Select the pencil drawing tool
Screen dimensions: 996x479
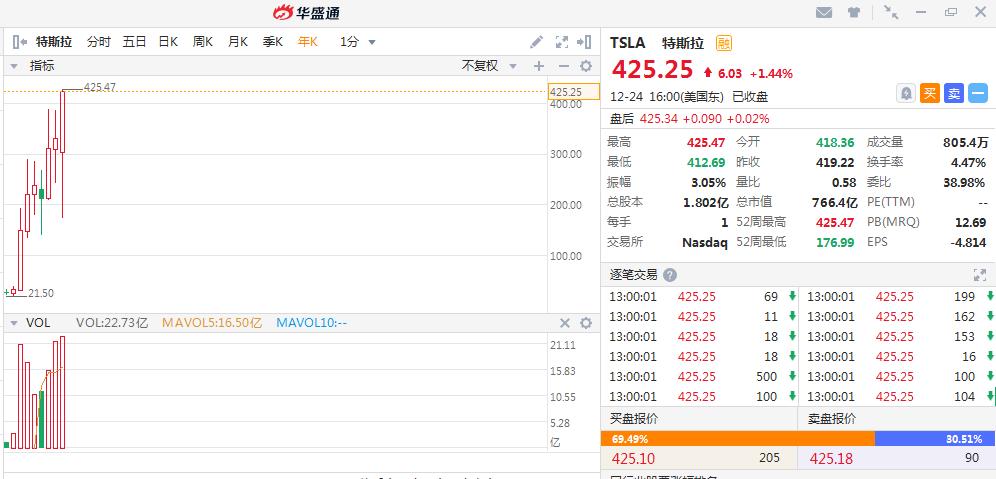pyautogui.click(x=537, y=42)
